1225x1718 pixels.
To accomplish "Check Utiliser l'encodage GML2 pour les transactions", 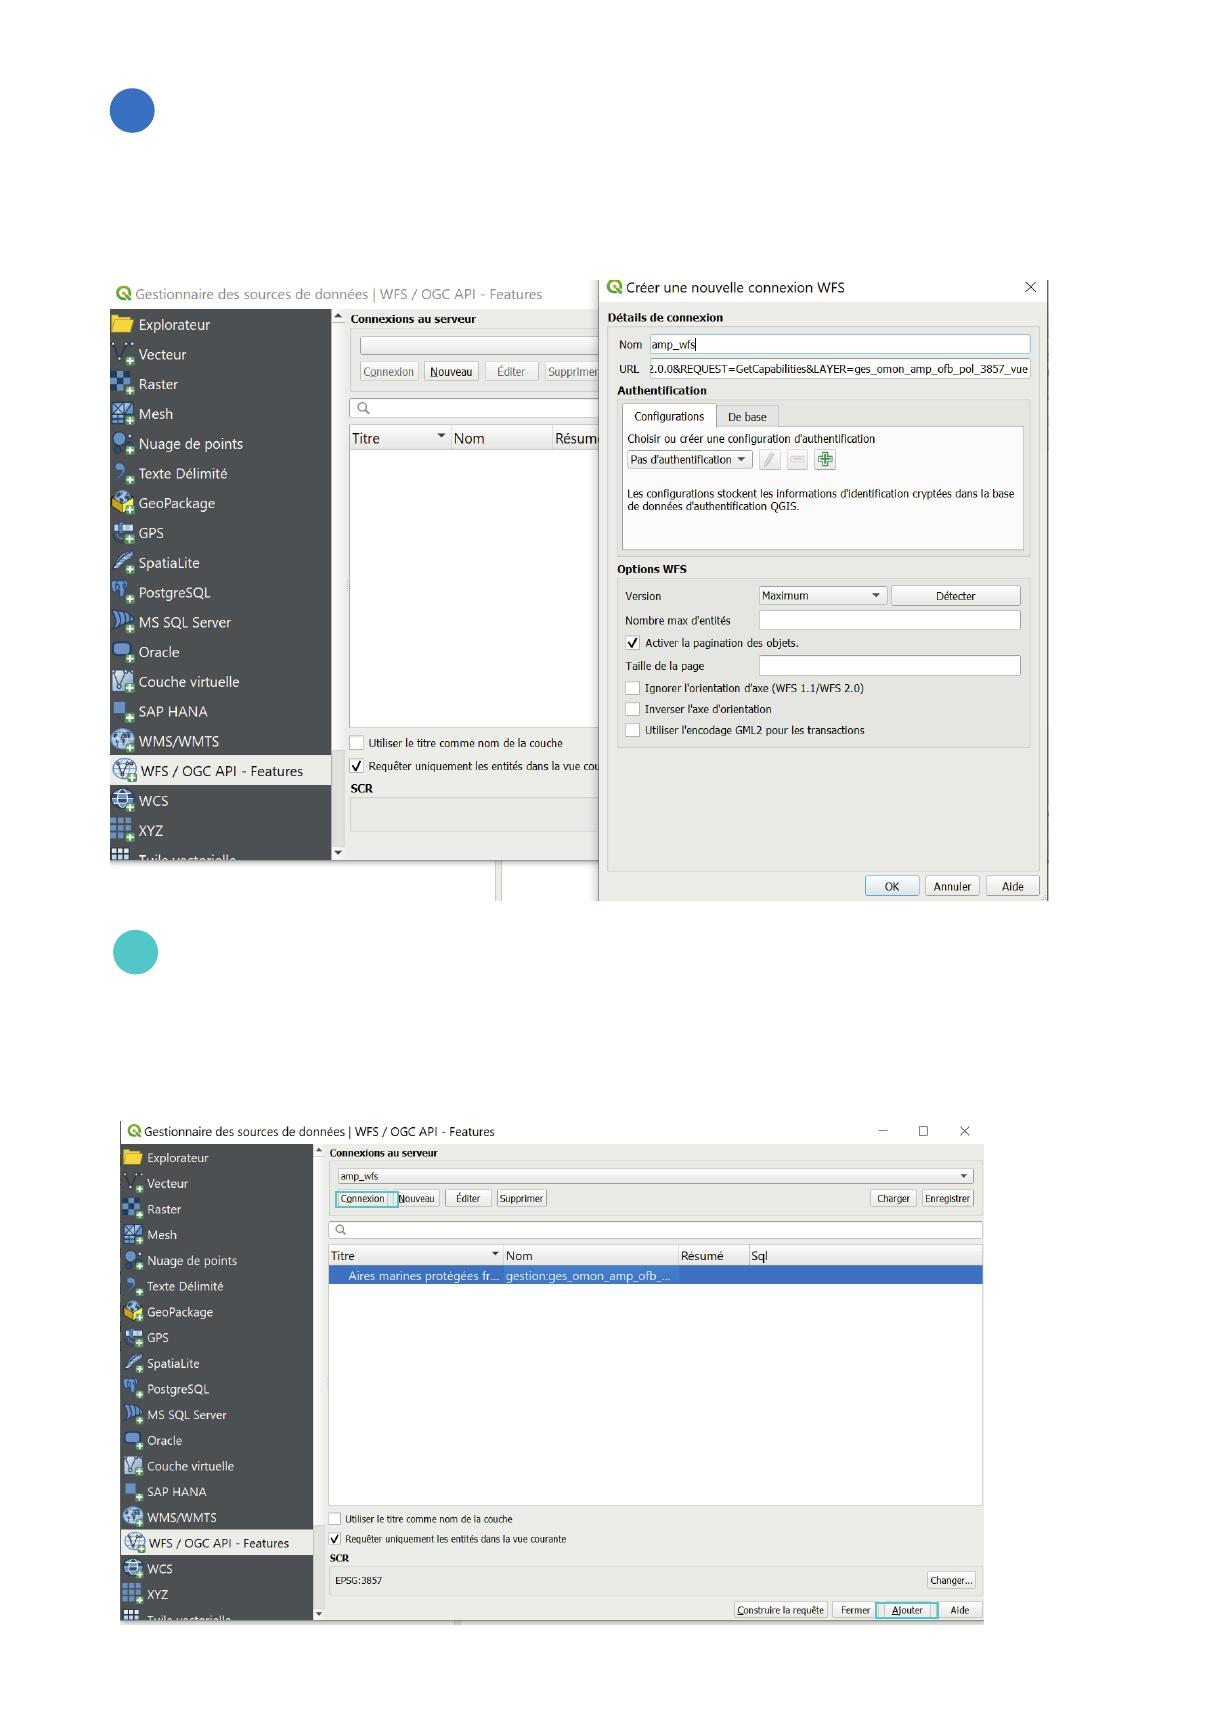I will coord(633,730).
